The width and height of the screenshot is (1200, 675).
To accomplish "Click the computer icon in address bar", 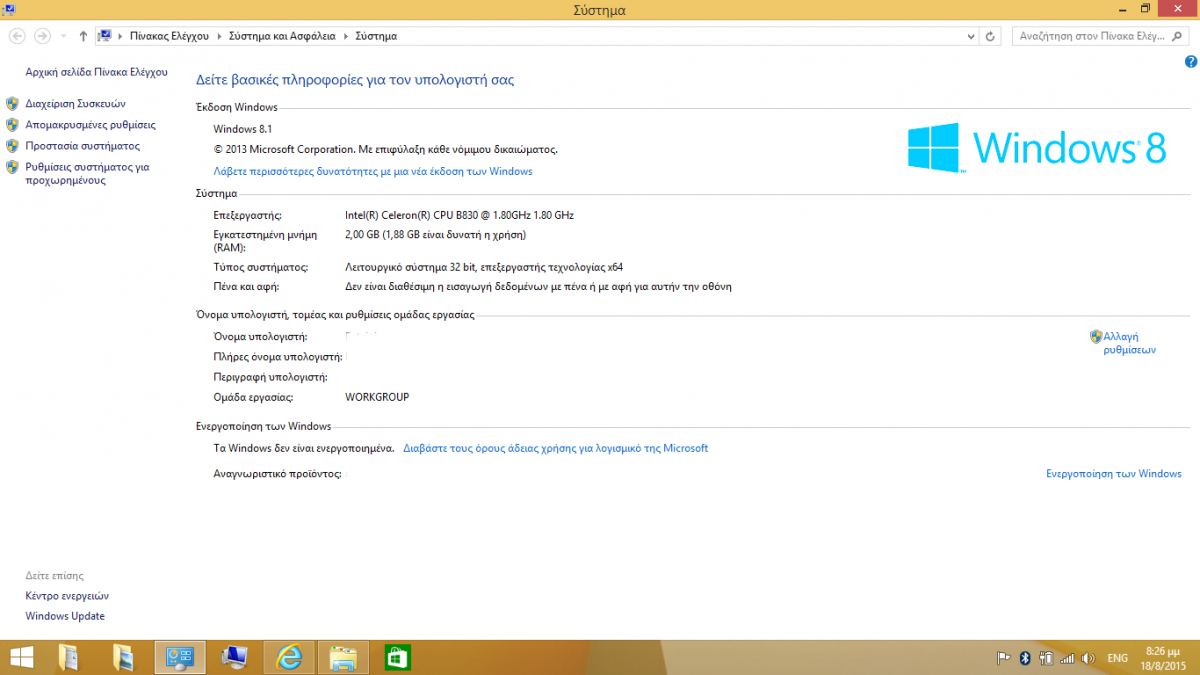I will point(104,36).
